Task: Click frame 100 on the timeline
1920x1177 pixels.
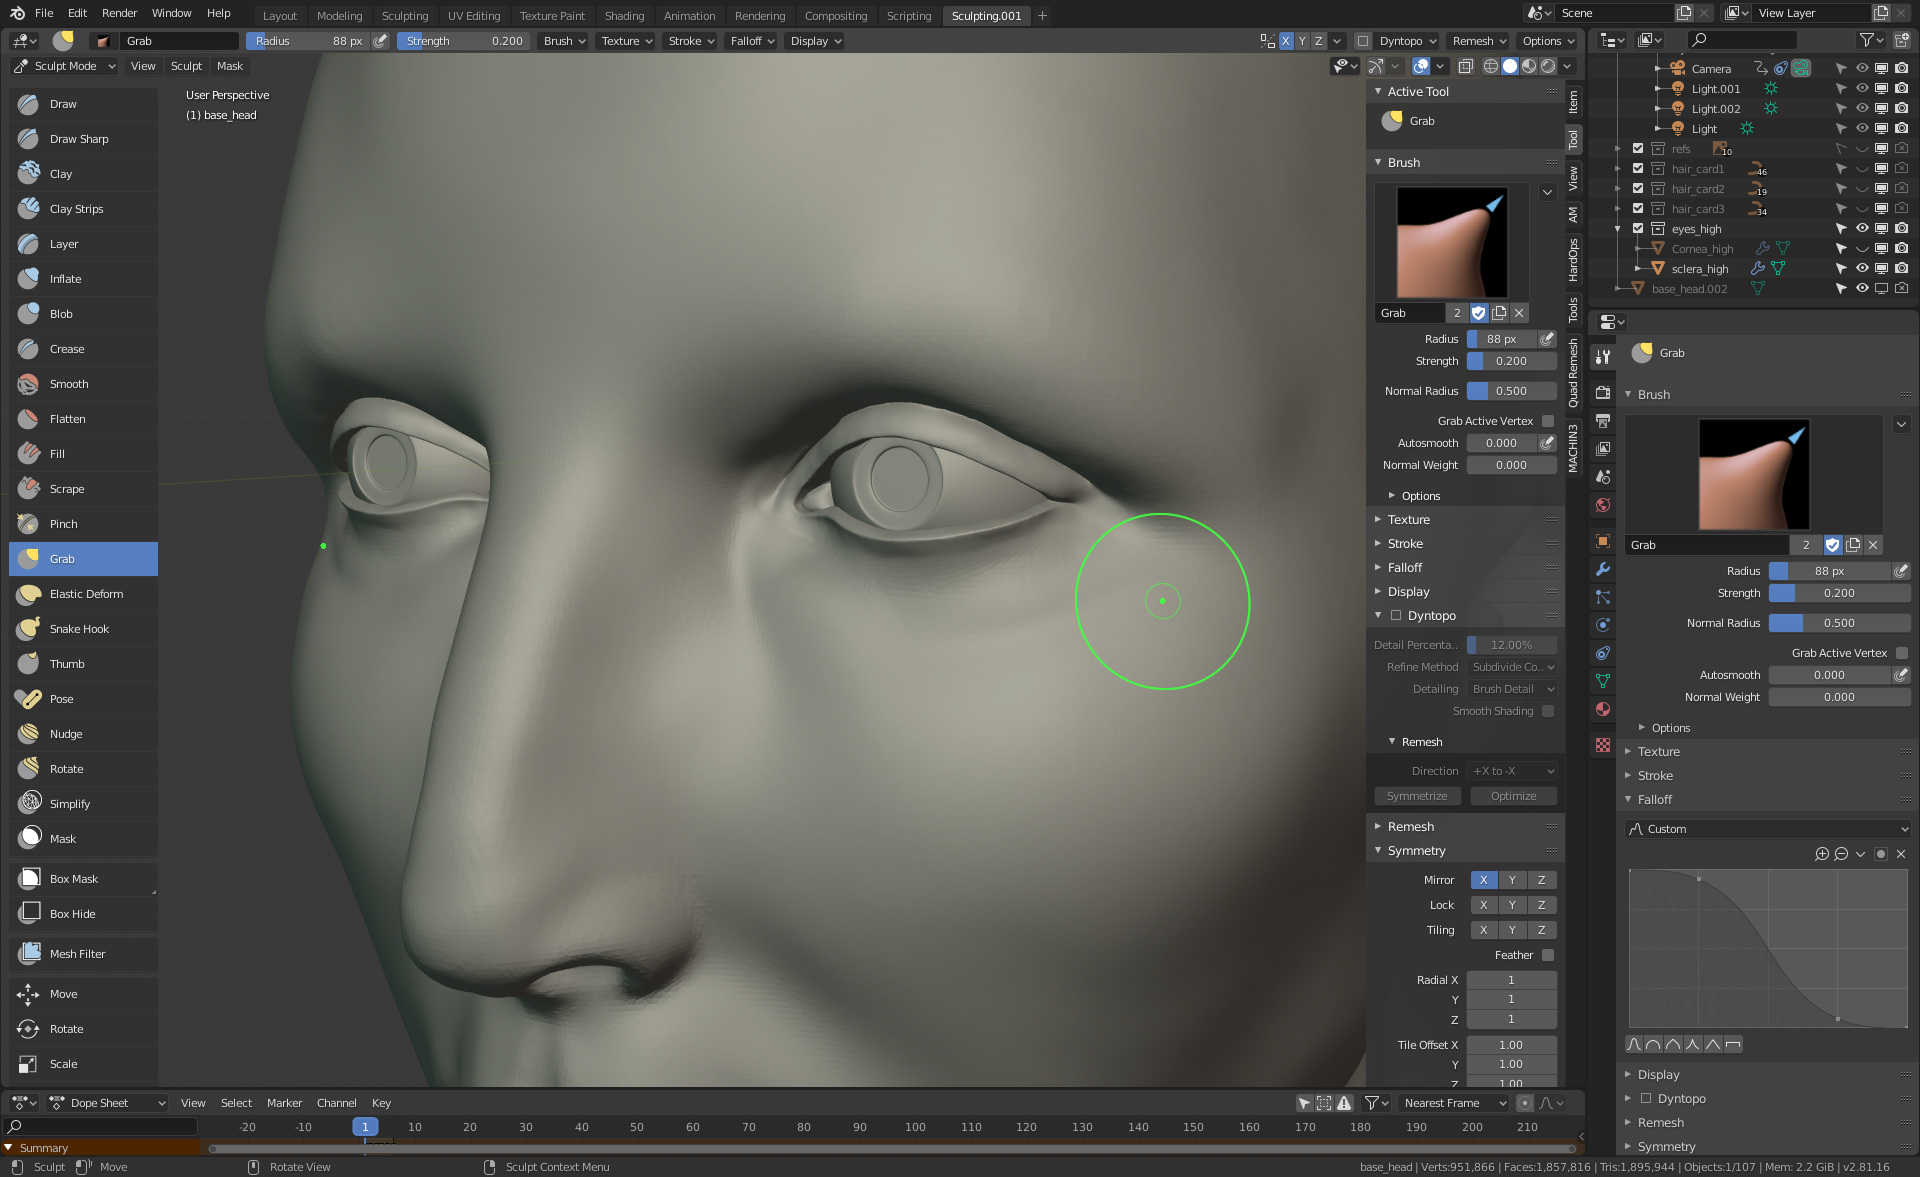Action: pos(915,1127)
